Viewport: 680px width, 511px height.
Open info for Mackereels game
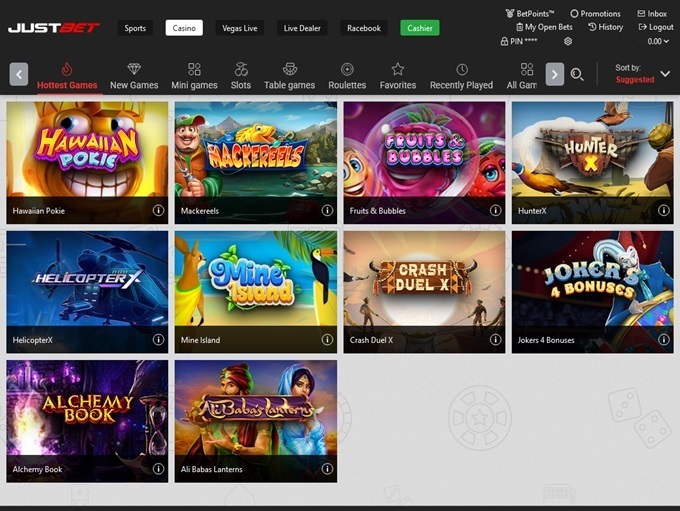pyautogui.click(x=327, y=210)
